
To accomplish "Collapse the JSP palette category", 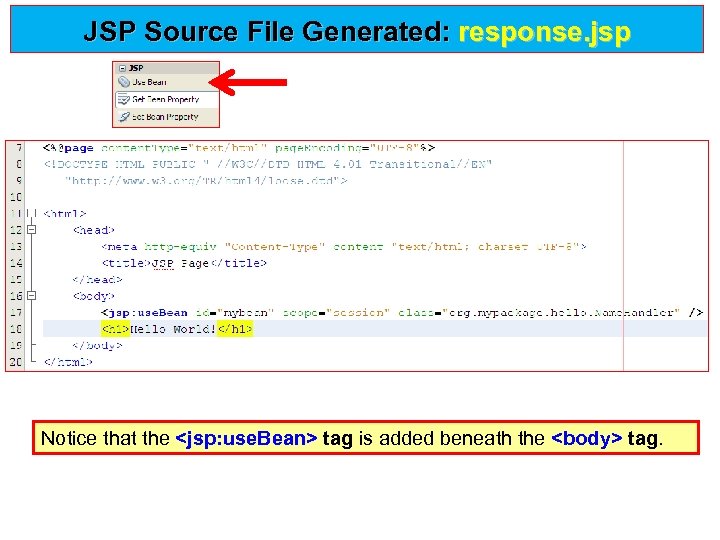I will tap(122, 68).
